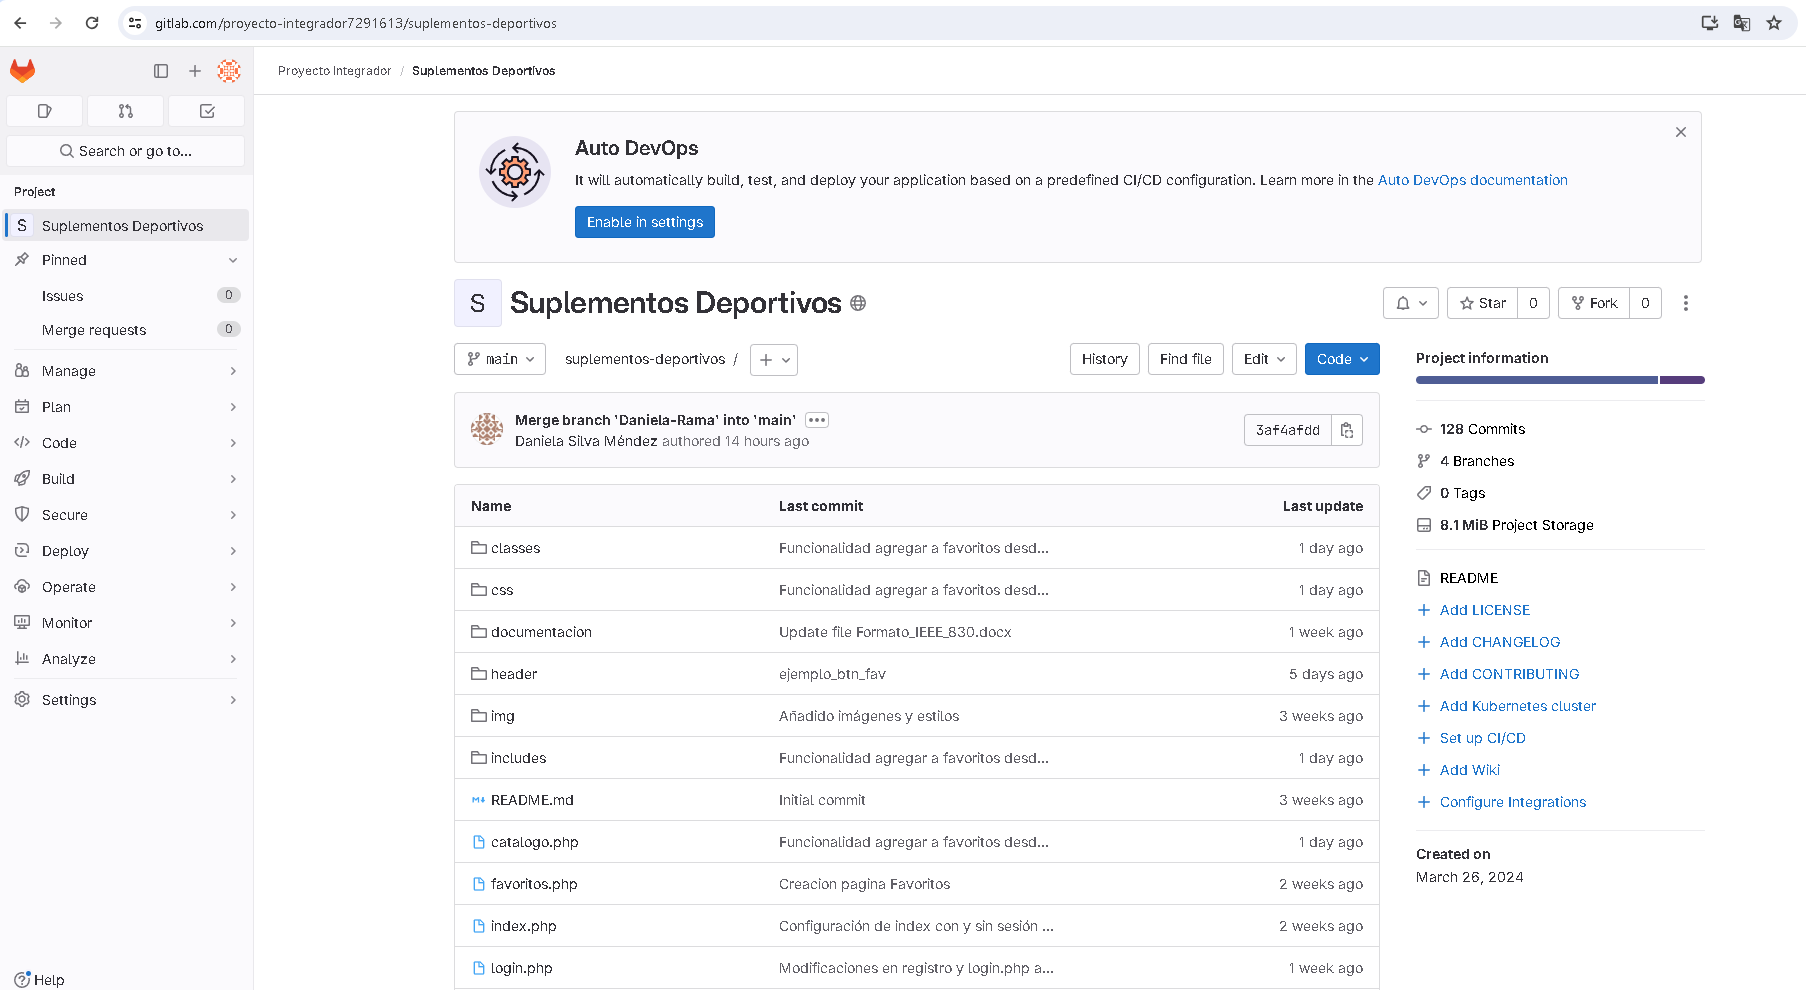
Task: Open Auto DevOps documentation link
Action: point(1473,180)
